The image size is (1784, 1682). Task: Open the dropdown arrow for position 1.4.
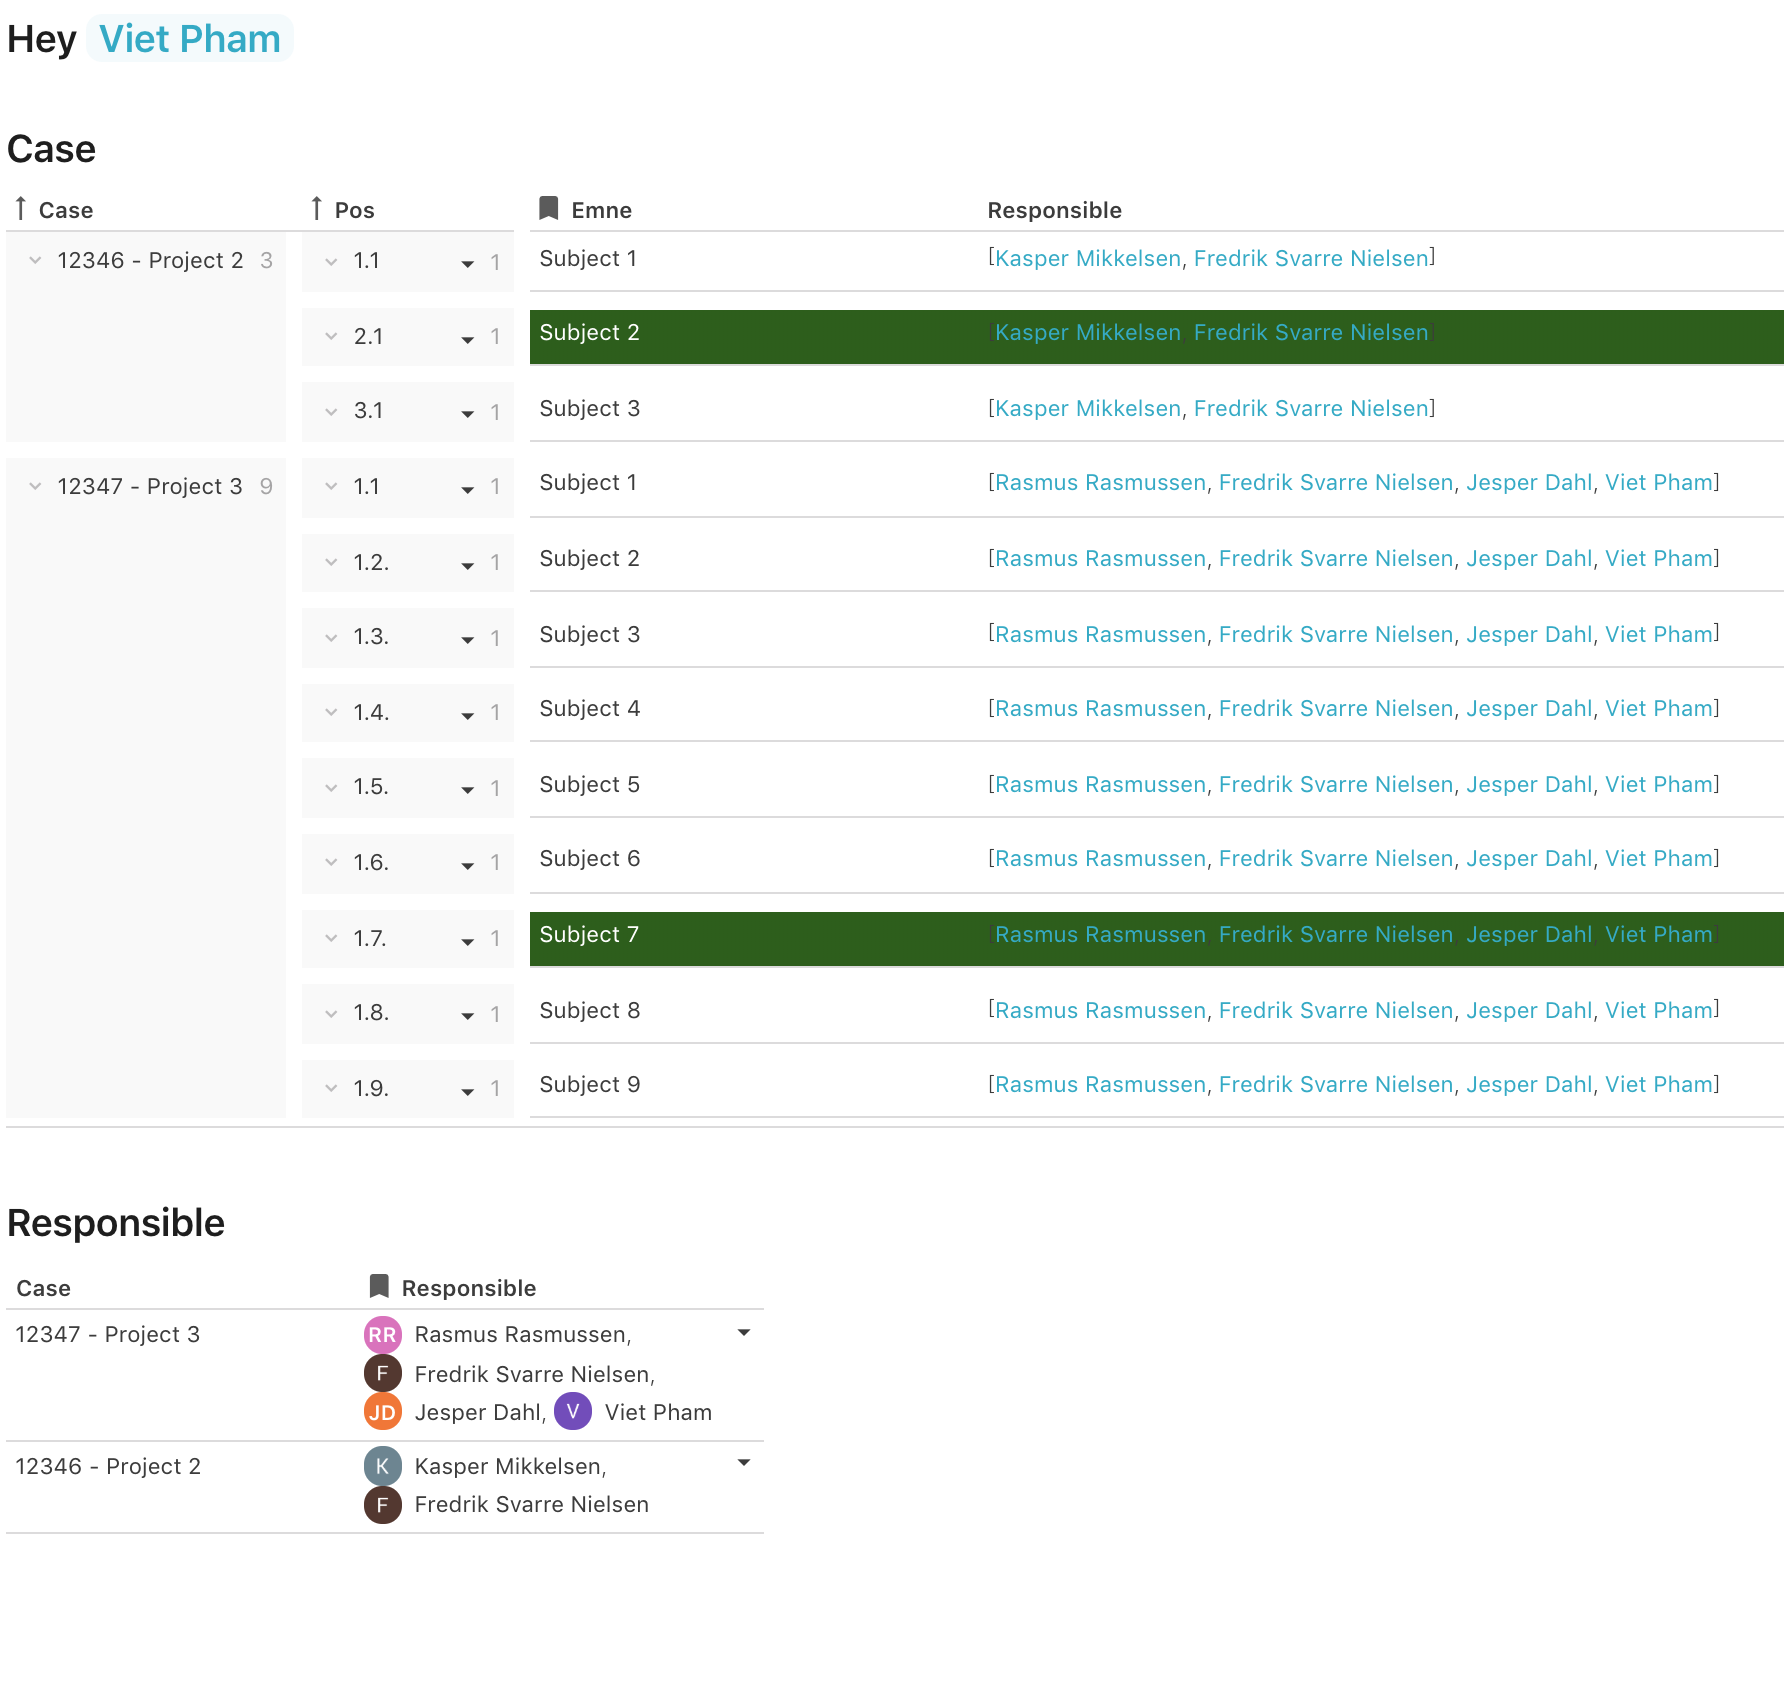tap(467, 715)
